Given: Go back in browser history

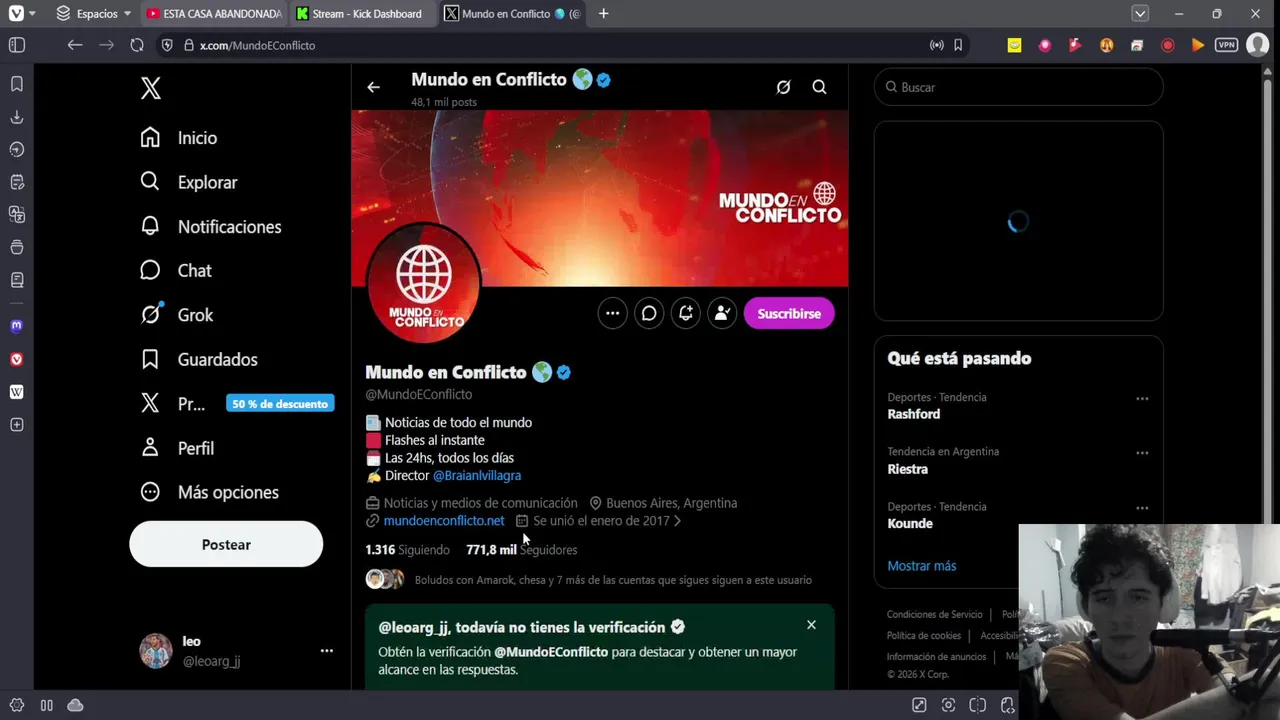Looking at the screenshot, I should [x=75, y=45].
